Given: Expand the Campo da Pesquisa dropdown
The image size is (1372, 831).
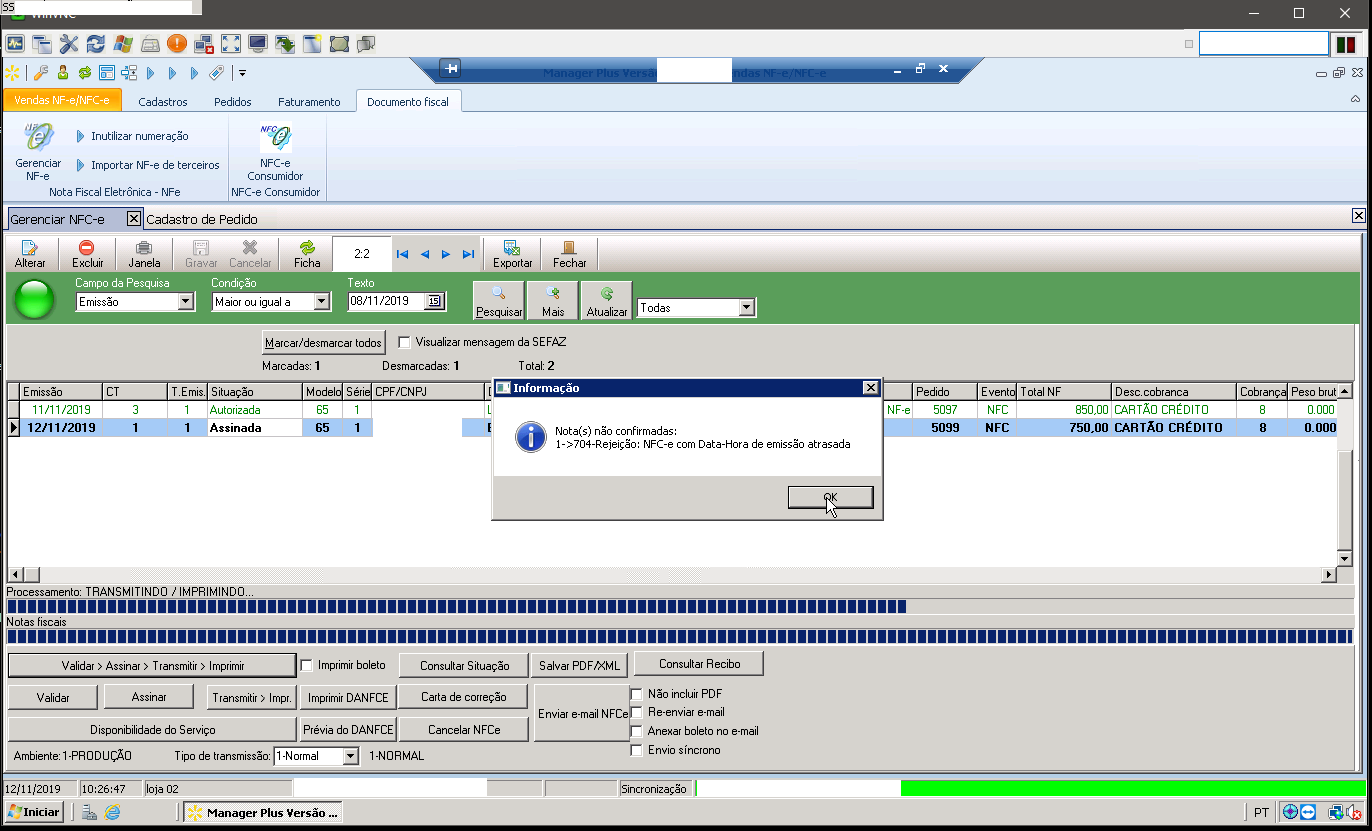Looking at the screenshot, I should click(186, 302).
